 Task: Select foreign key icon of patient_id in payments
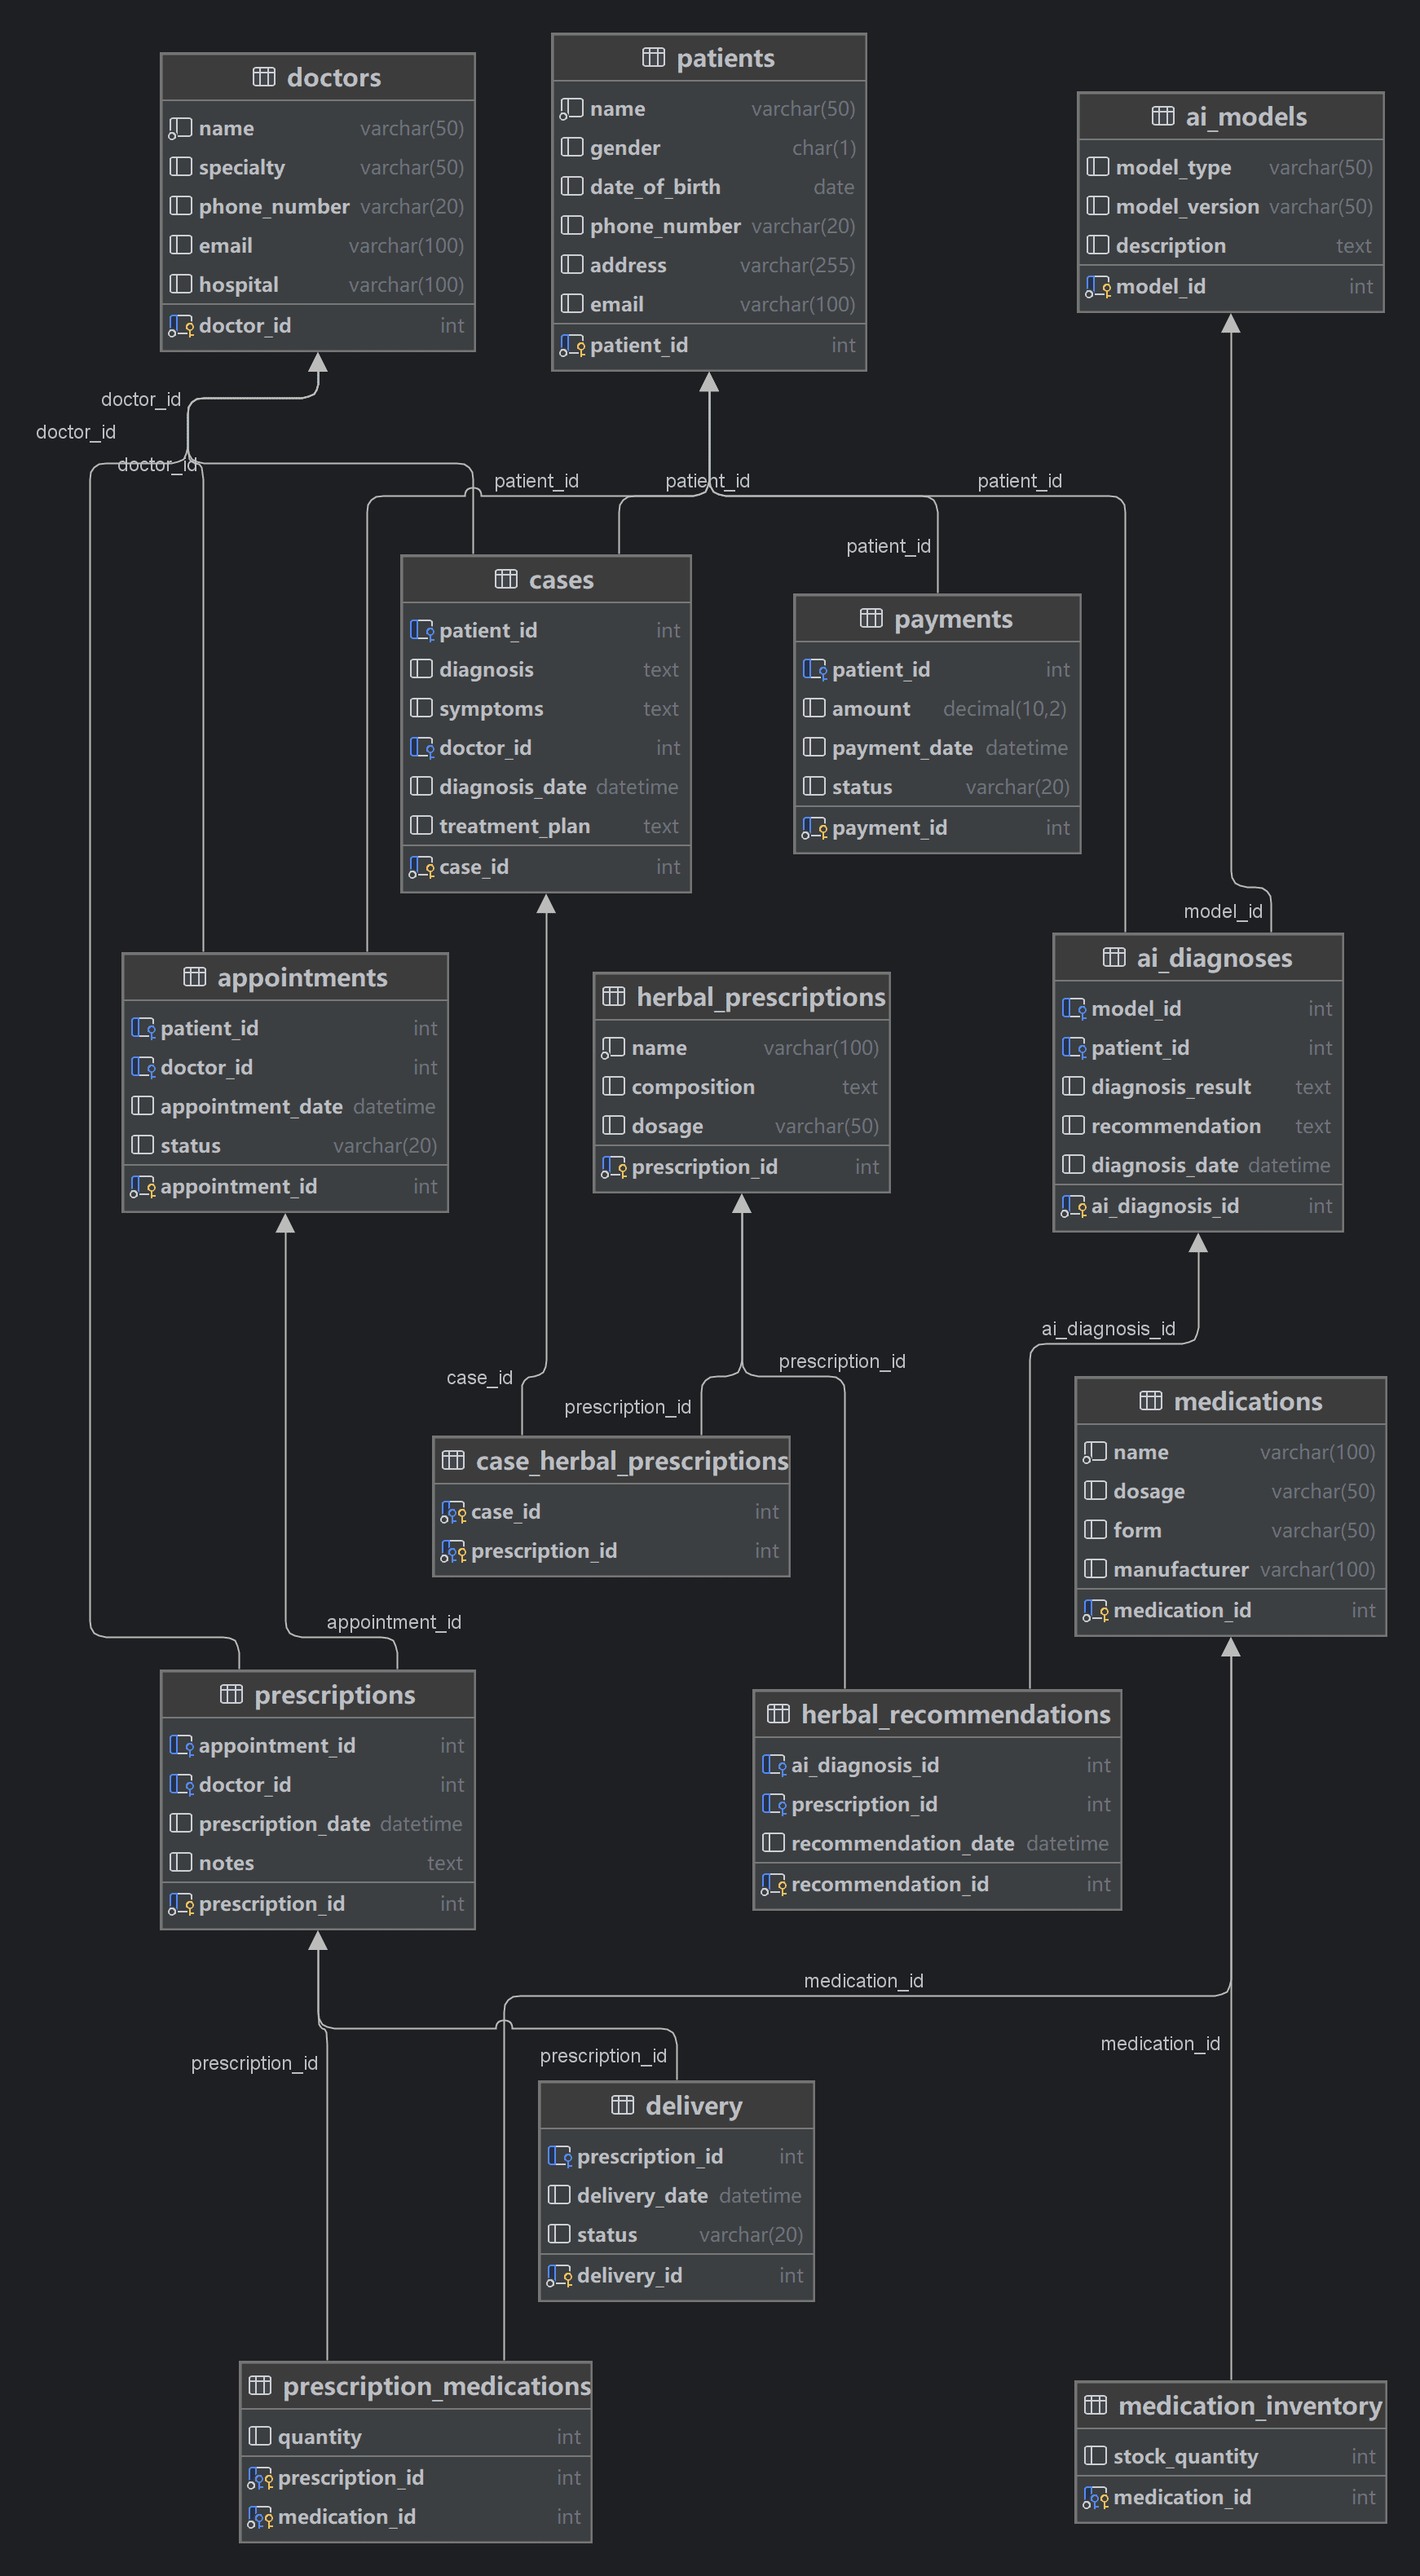815,670
